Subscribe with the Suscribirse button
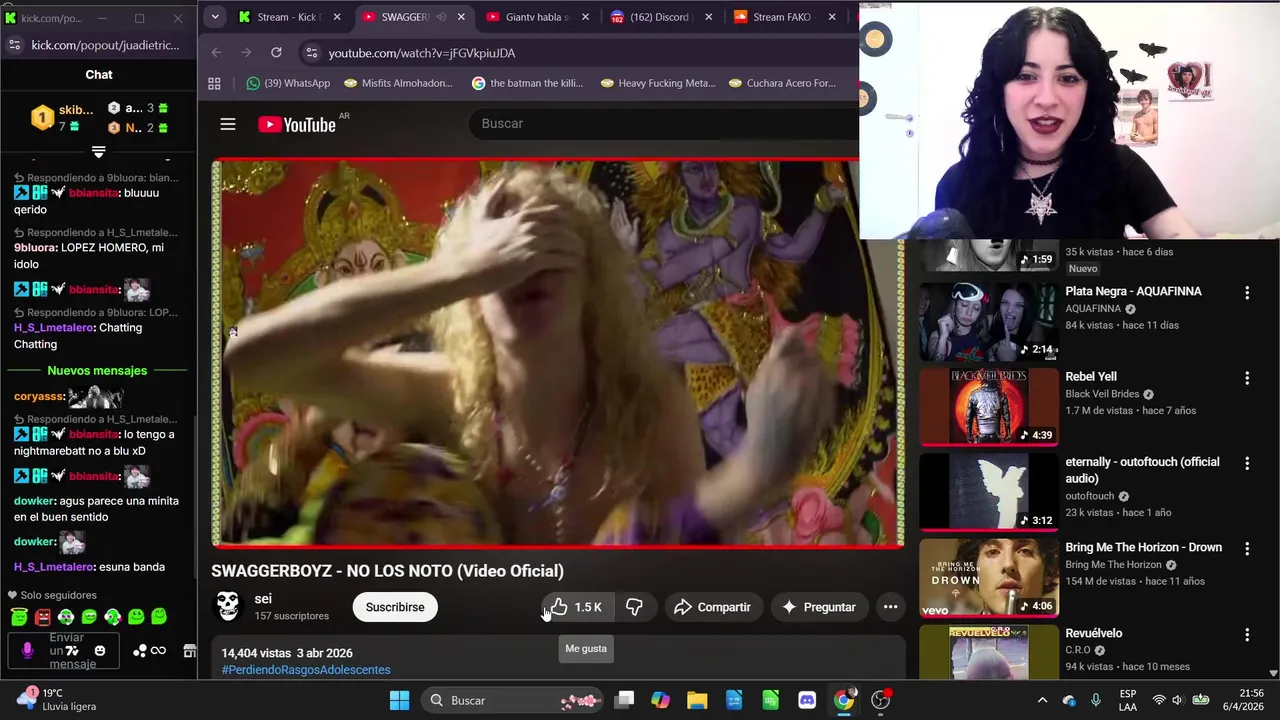The image size is (1280, 720). tap(395, 607)
